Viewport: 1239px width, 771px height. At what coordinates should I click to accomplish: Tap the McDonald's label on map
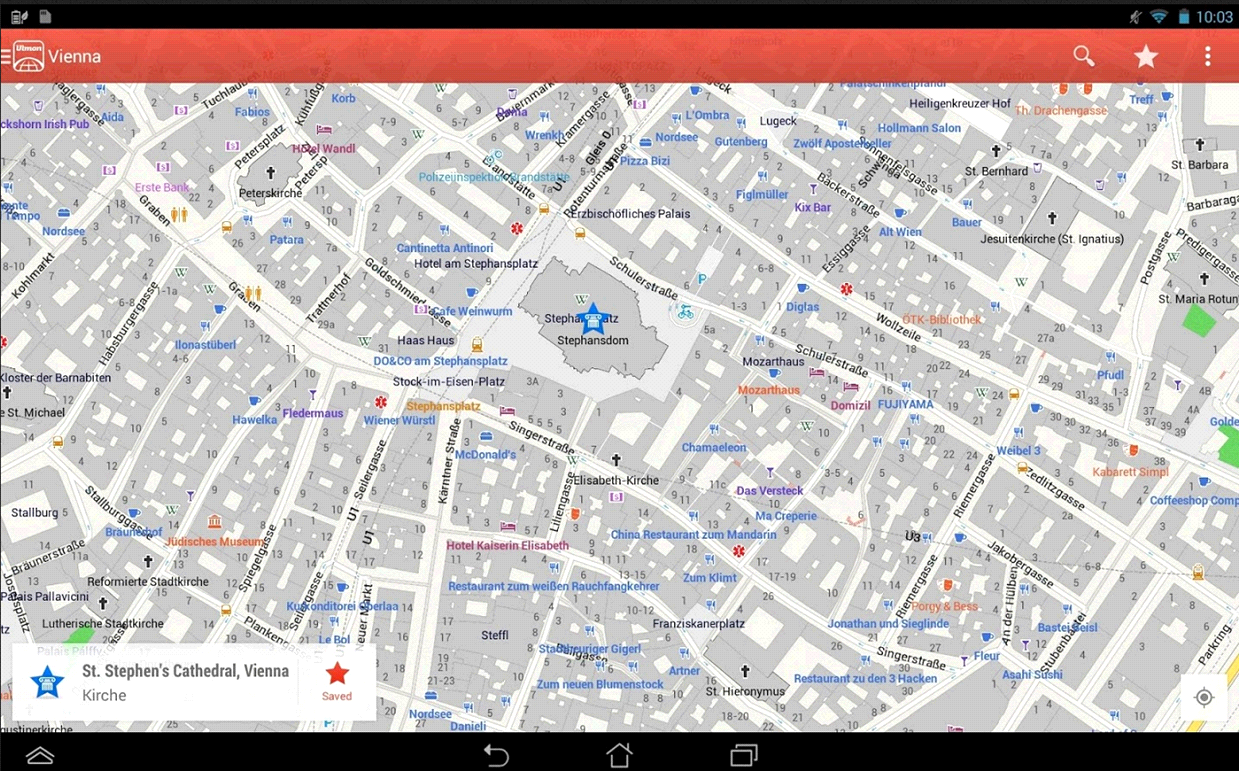[x=485, y=454]
